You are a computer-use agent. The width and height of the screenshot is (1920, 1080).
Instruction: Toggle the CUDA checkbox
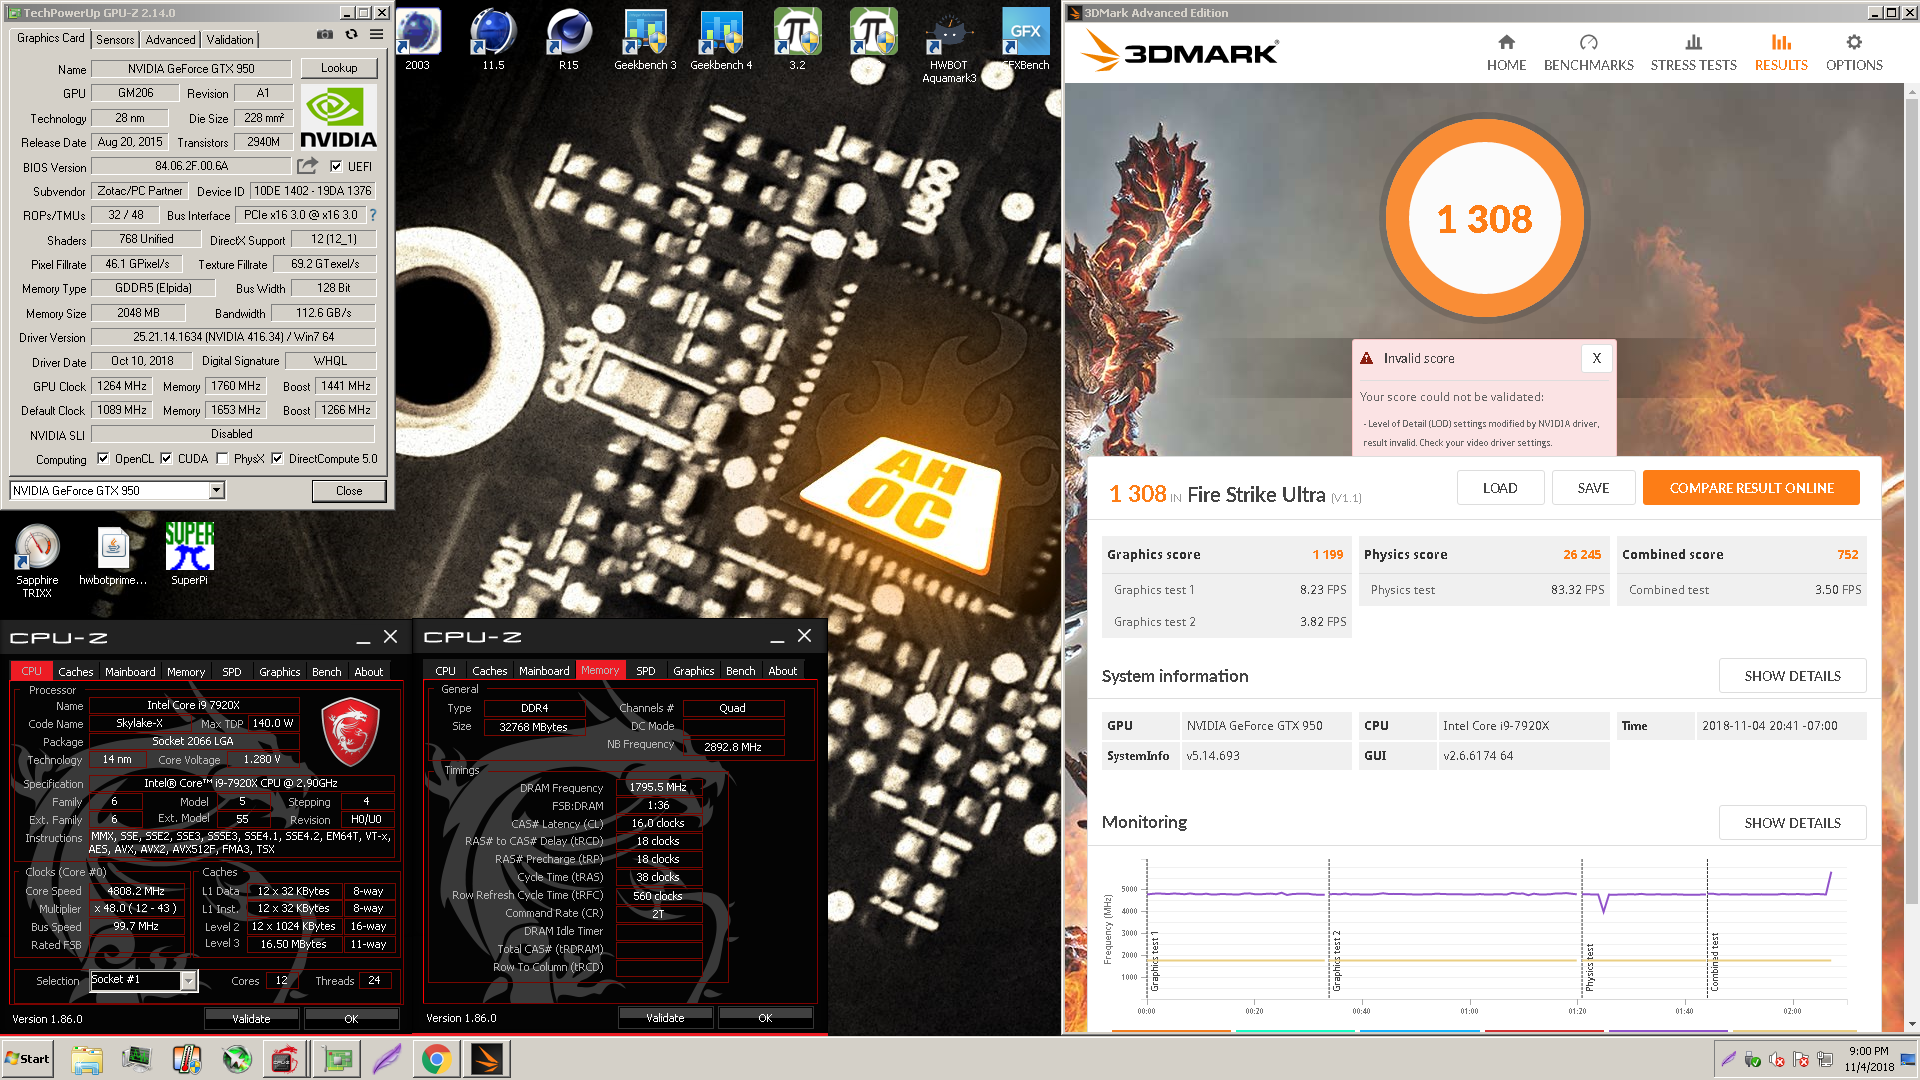[x=166, y=459]
